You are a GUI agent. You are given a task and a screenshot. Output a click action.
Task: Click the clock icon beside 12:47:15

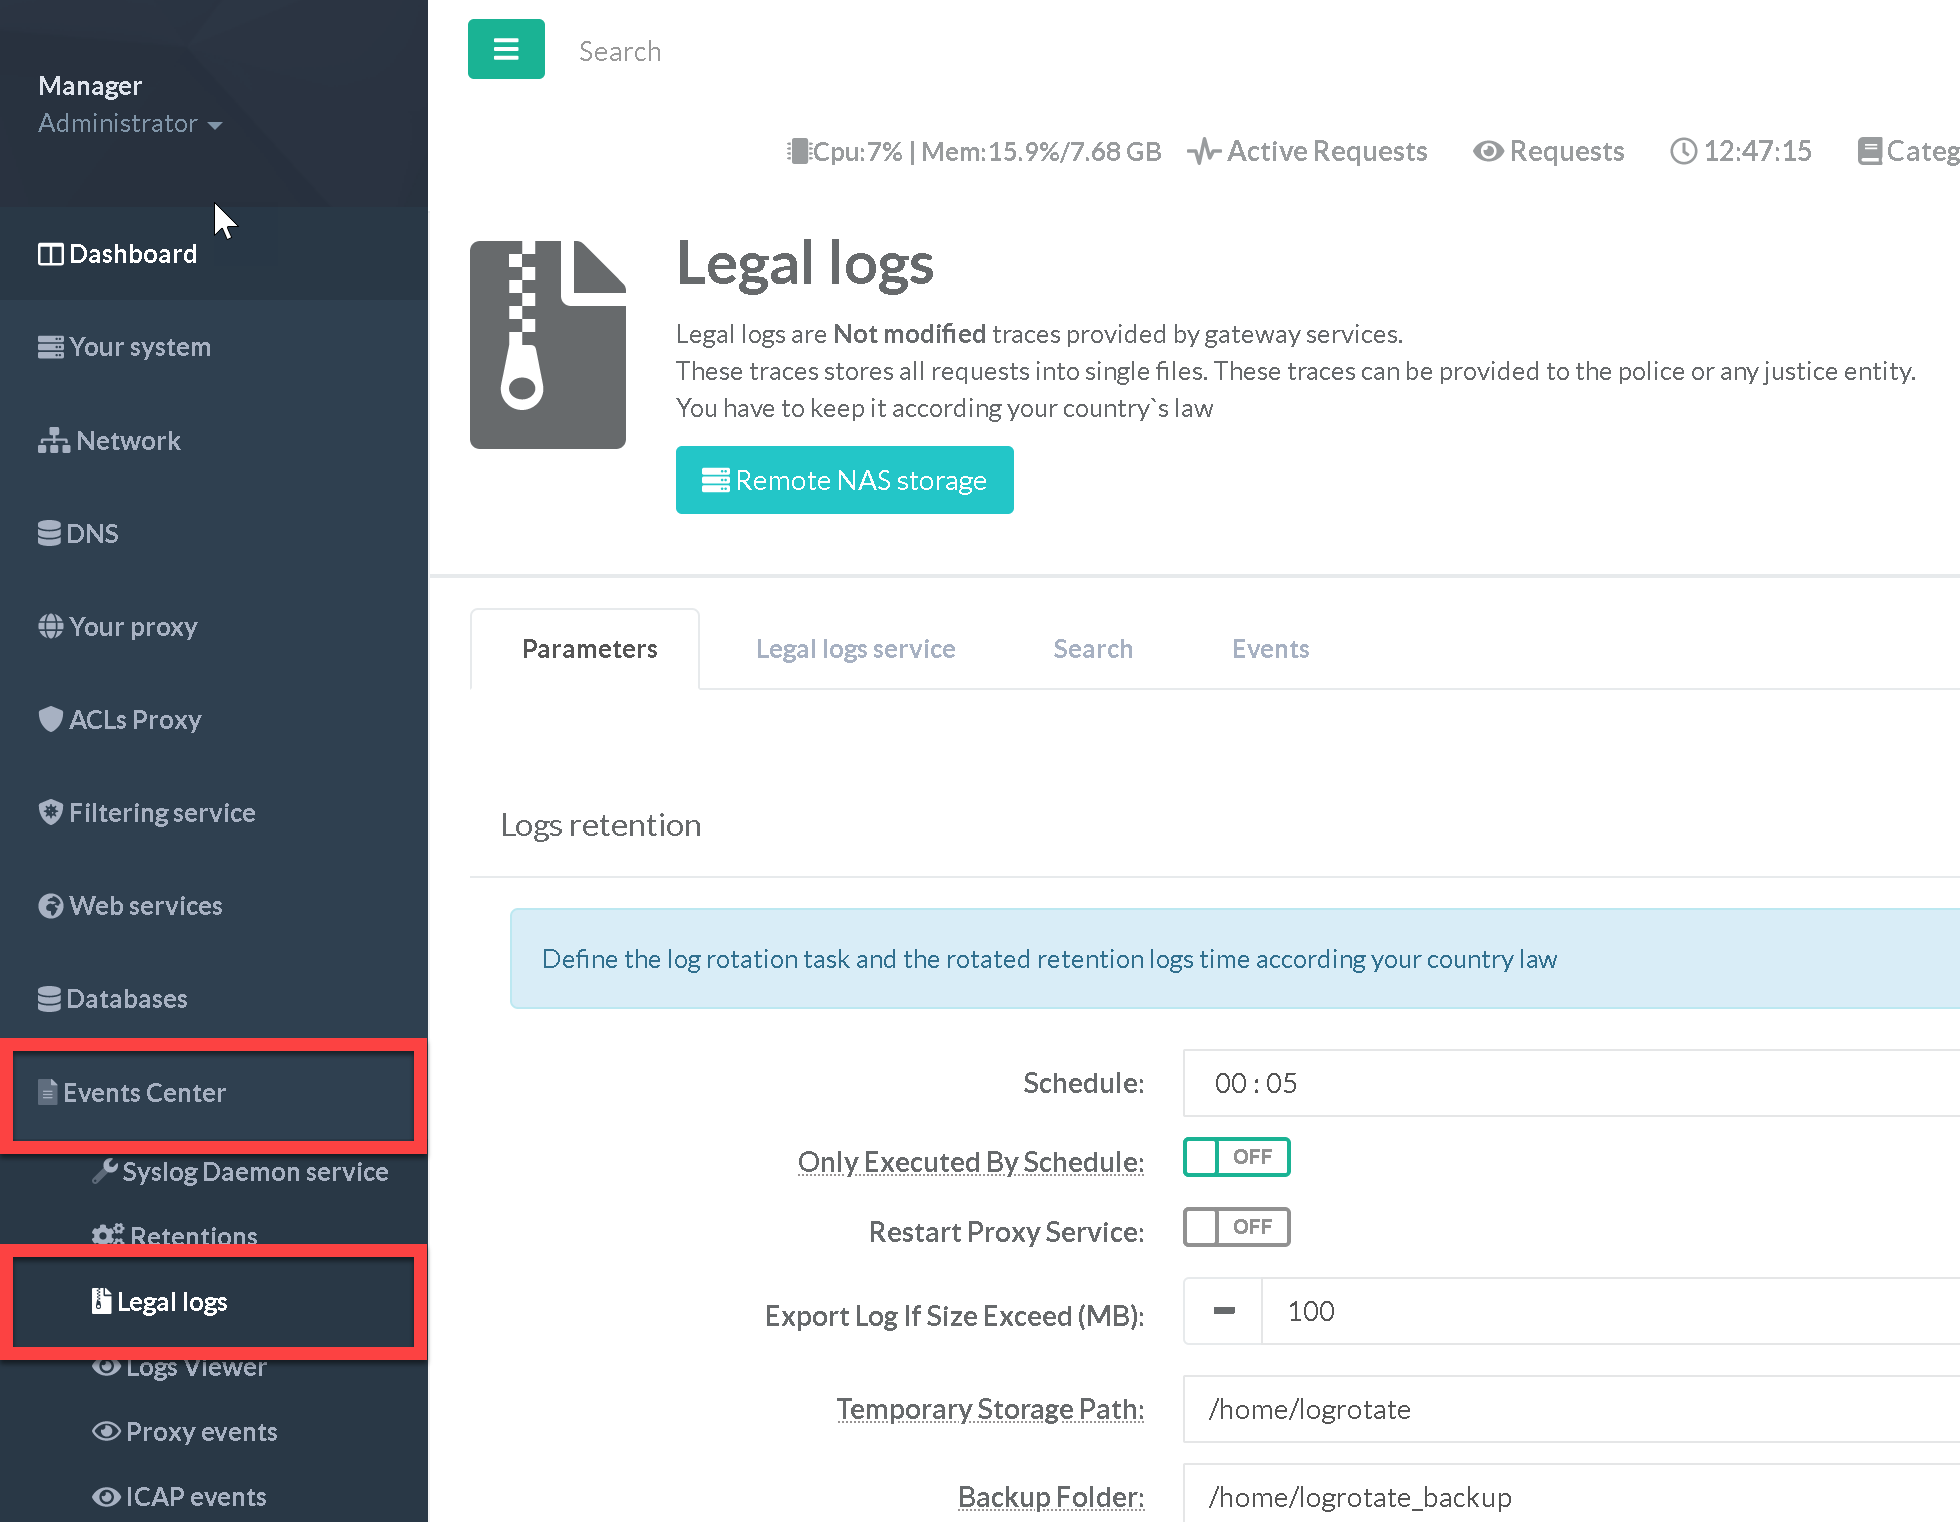pos(1684,151)
